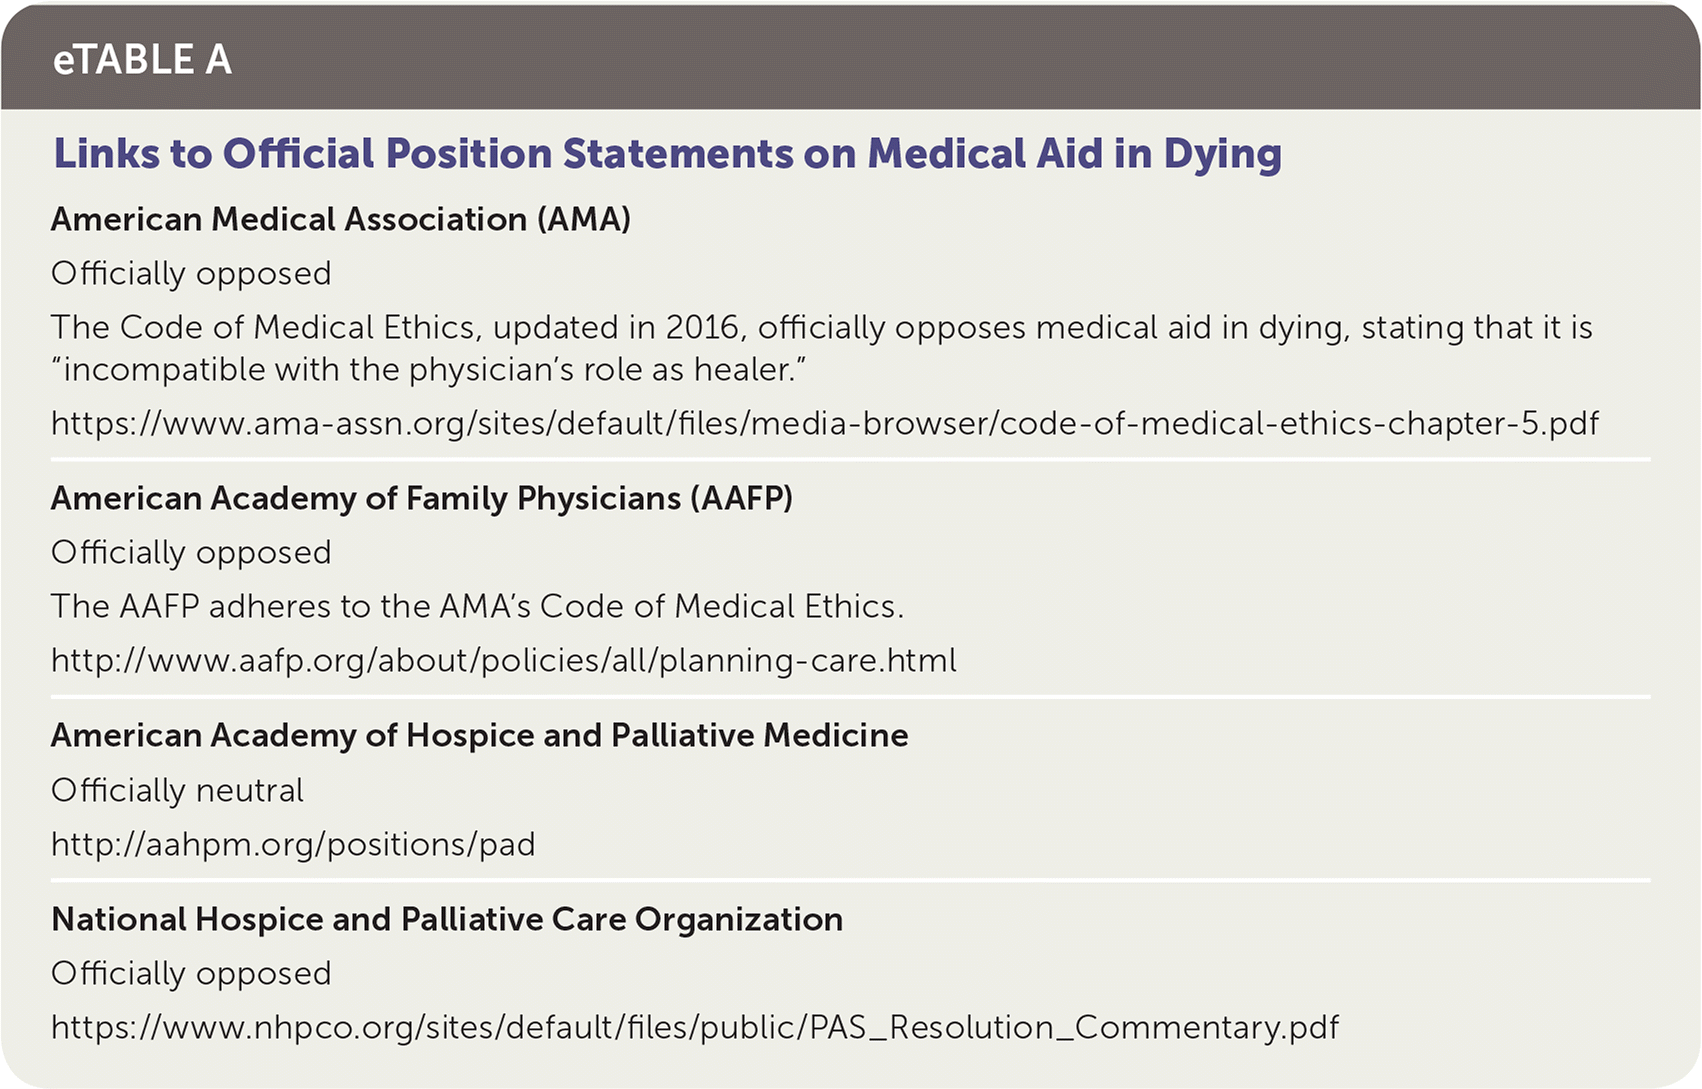Click the '(AMA)' abbreviation in the heading
The width and height of the screenshot is (1702, 1089).
(x=584, y=219)
